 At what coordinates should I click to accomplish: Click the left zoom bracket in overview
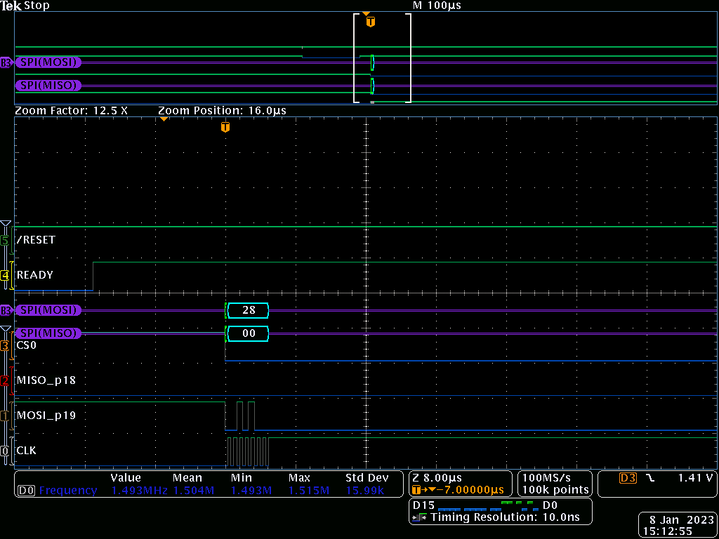(x=357, y=58)
